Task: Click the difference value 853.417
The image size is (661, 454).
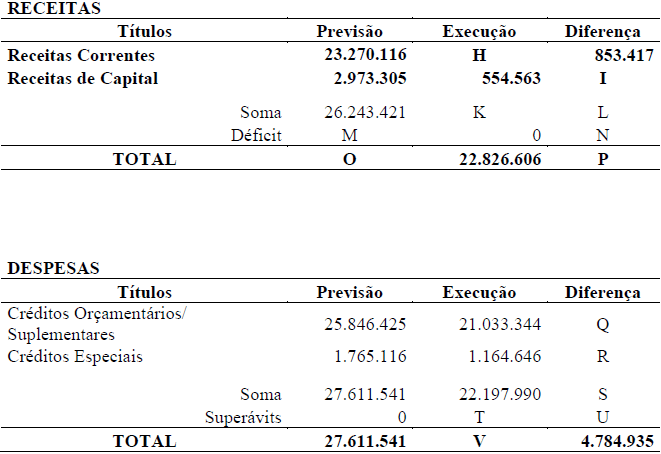Action: tap(617, 56)
